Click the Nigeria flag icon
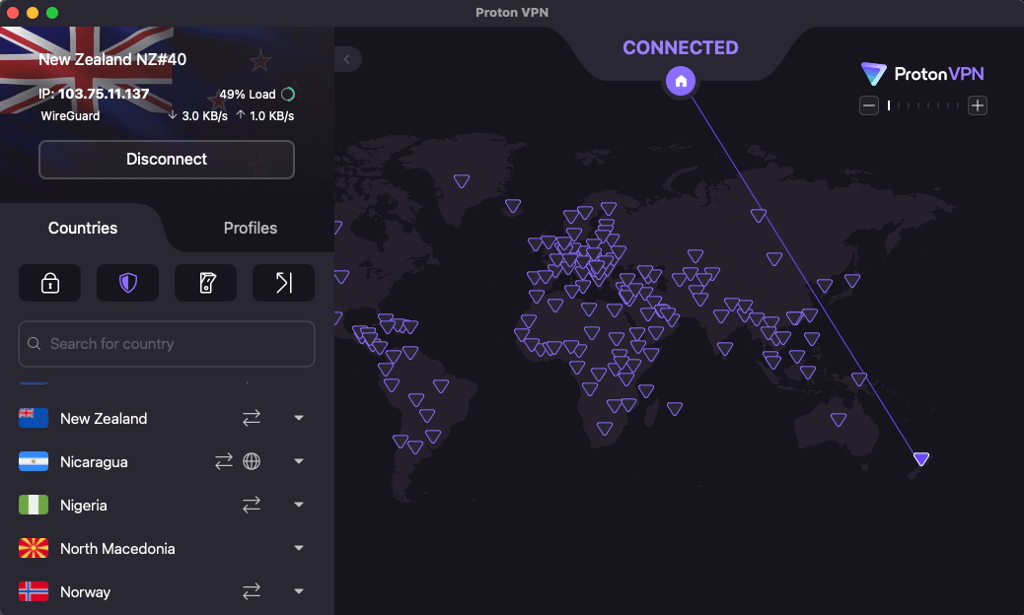Viewport: 1024px width, 615px height. pos(33,505)
